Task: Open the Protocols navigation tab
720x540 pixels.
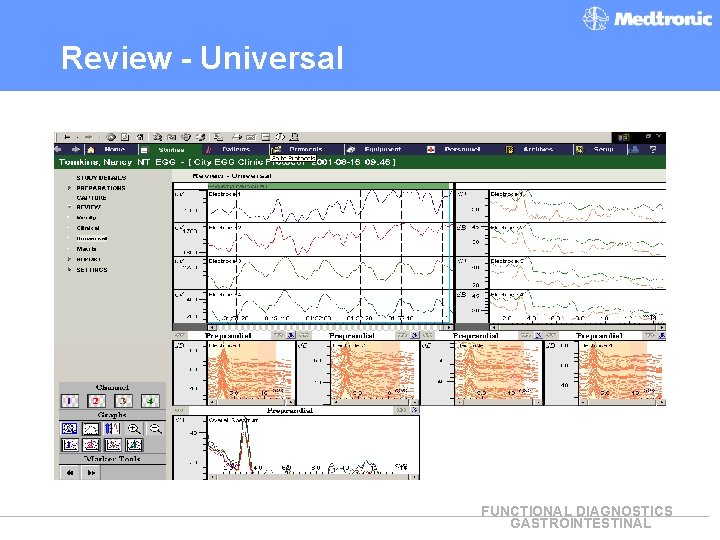Action: tap(305, 149)
